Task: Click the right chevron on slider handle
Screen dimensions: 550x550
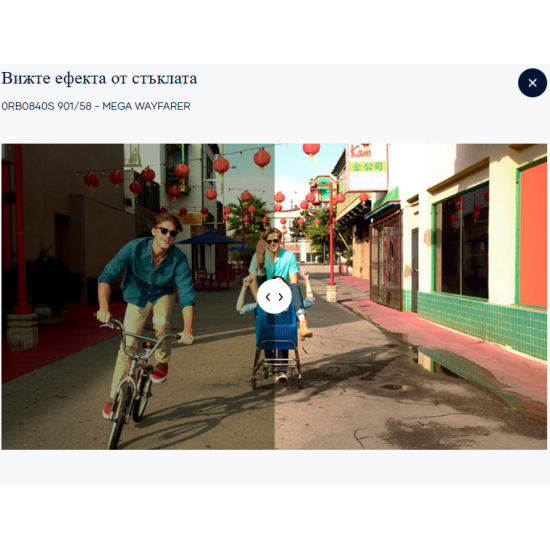Action: (281, 297)
